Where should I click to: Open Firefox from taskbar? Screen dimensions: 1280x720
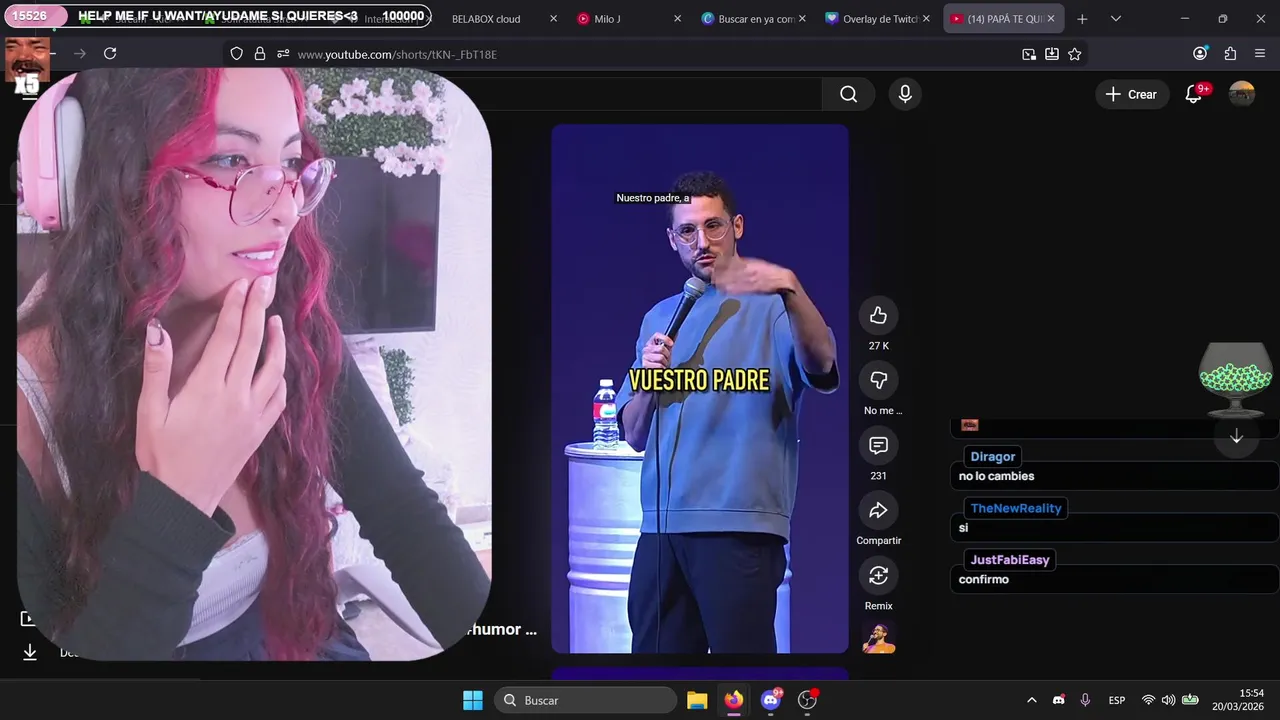pos(734,700)
